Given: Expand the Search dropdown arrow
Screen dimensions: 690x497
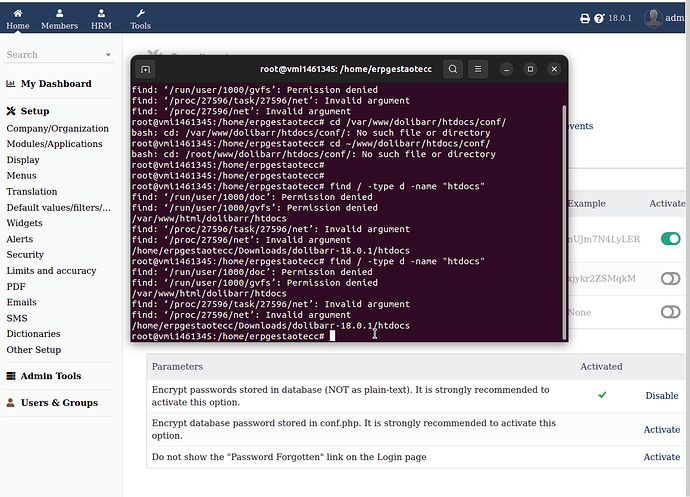Looking at the screenshot, I should point(108,55).
